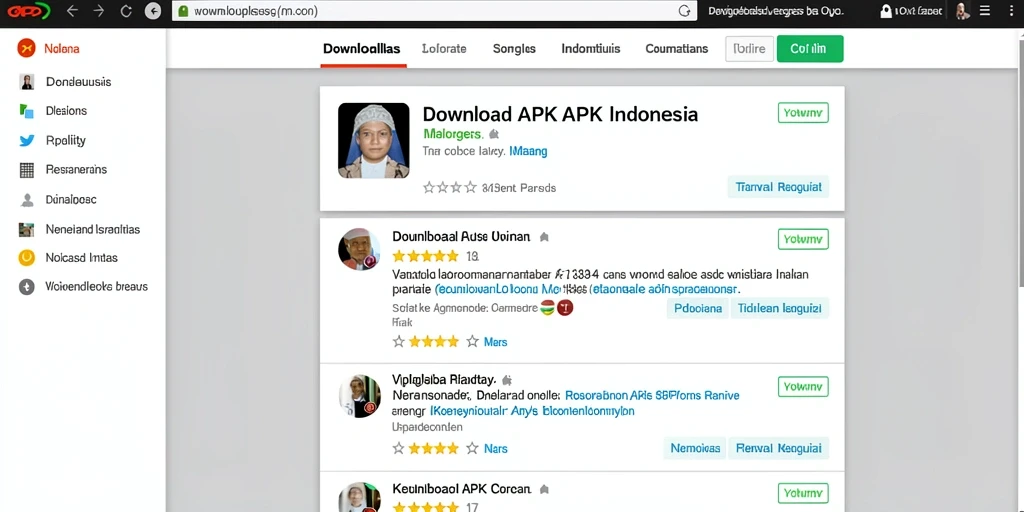
Task: Click the empty star rating on main card
Action: coord(450,188)
